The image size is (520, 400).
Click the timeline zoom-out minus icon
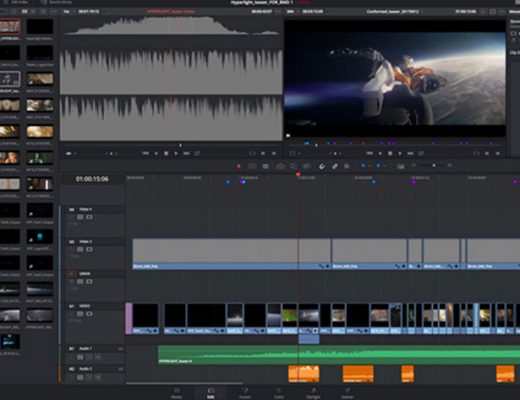(414, 165)
